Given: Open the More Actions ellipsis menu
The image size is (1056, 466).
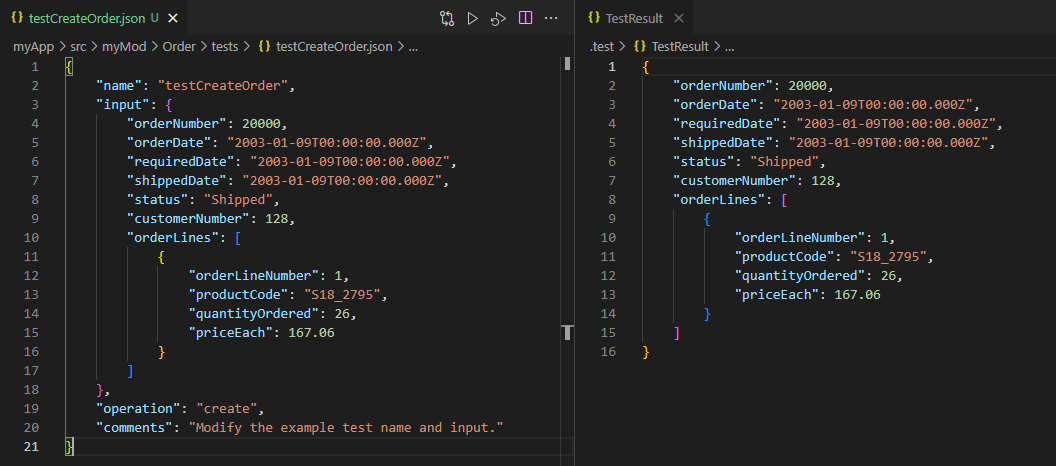Looking at the screenshot, I should (x=551, y=18).
